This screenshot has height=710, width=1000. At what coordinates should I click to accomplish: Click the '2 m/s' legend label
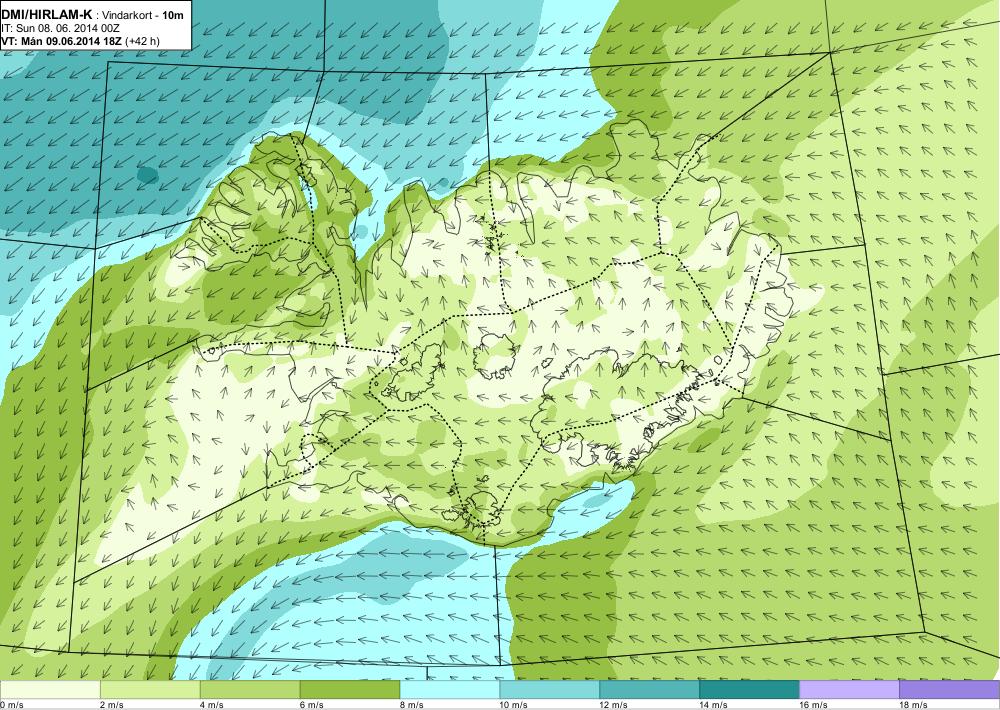[112, 705]
